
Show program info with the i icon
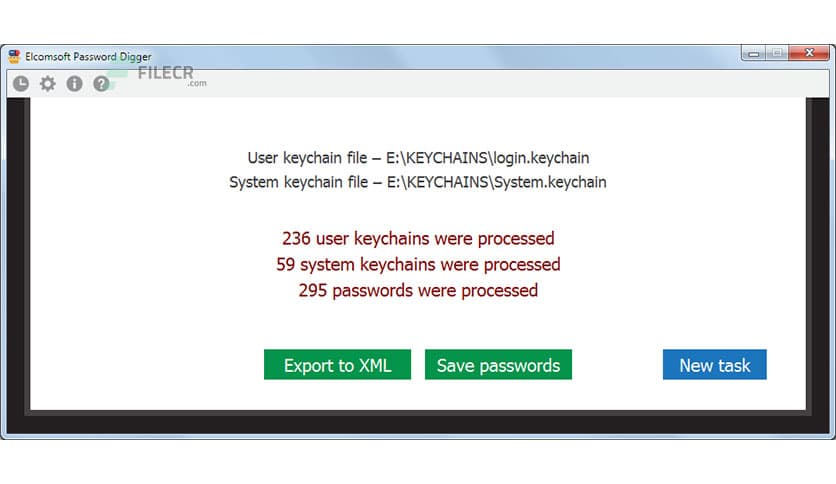pos(75,84)
